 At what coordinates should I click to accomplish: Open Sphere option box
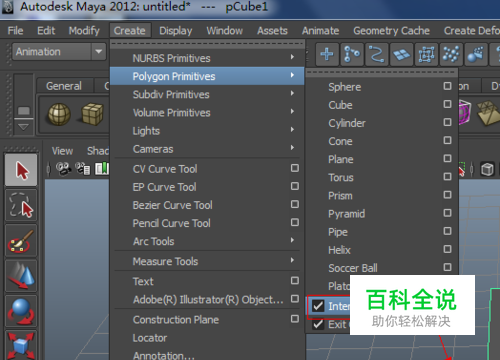(x=447, y=86)
